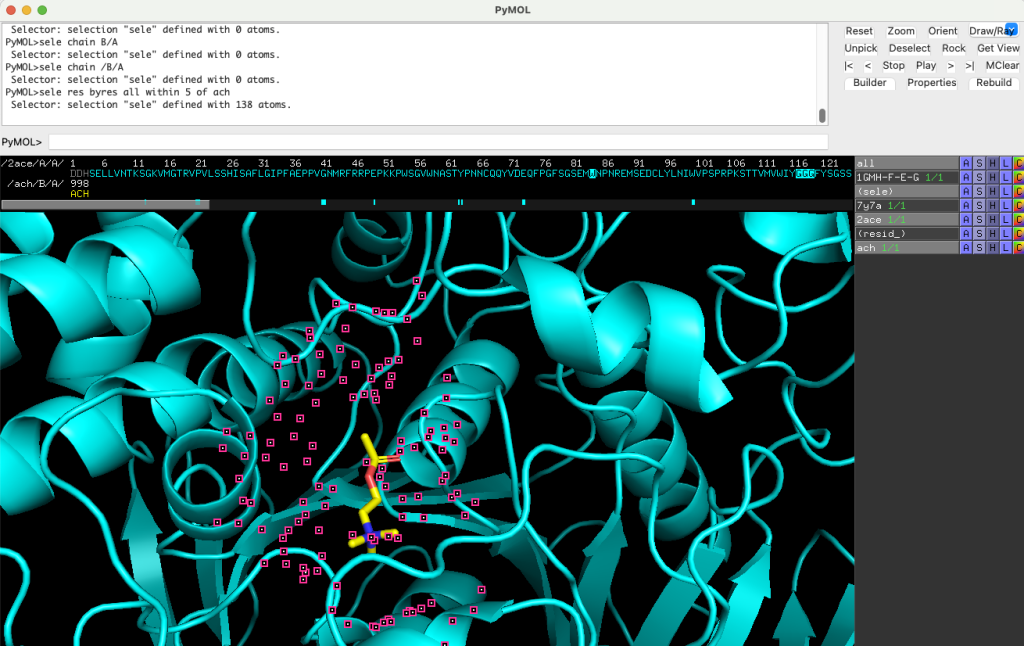Screen dimensions: 1024x646
Task: Open the Label menu for (sele) selection
Action: point(1005,191)
